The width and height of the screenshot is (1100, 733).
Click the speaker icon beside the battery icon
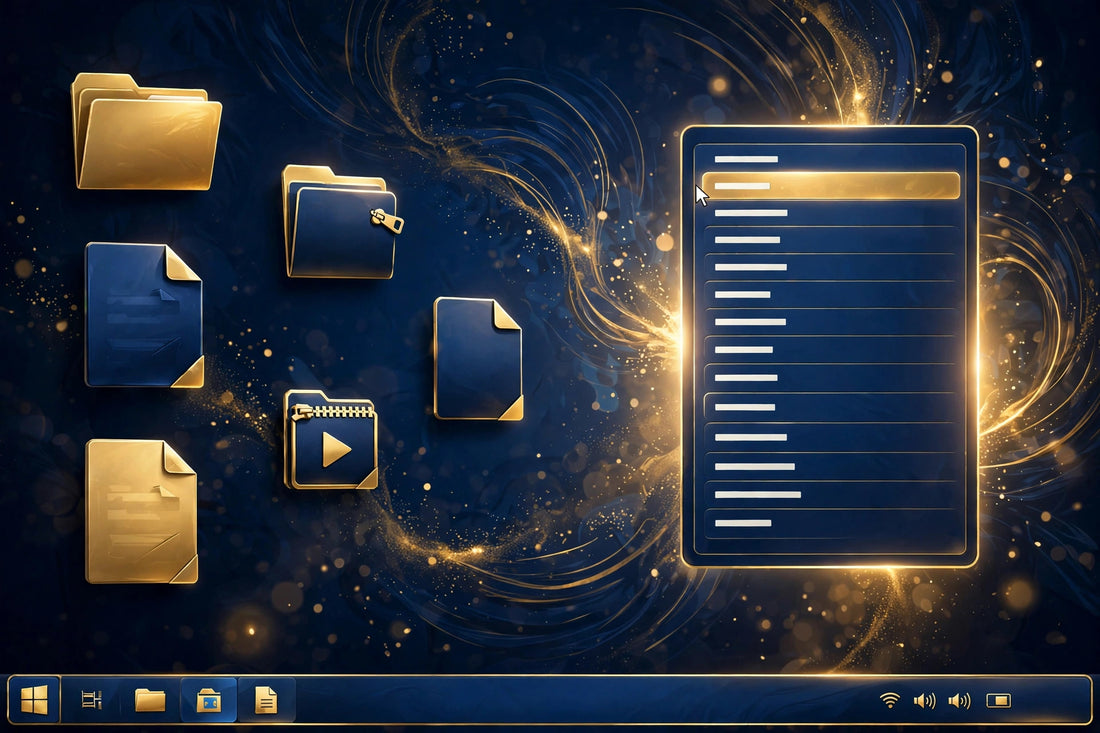point(959,700)
